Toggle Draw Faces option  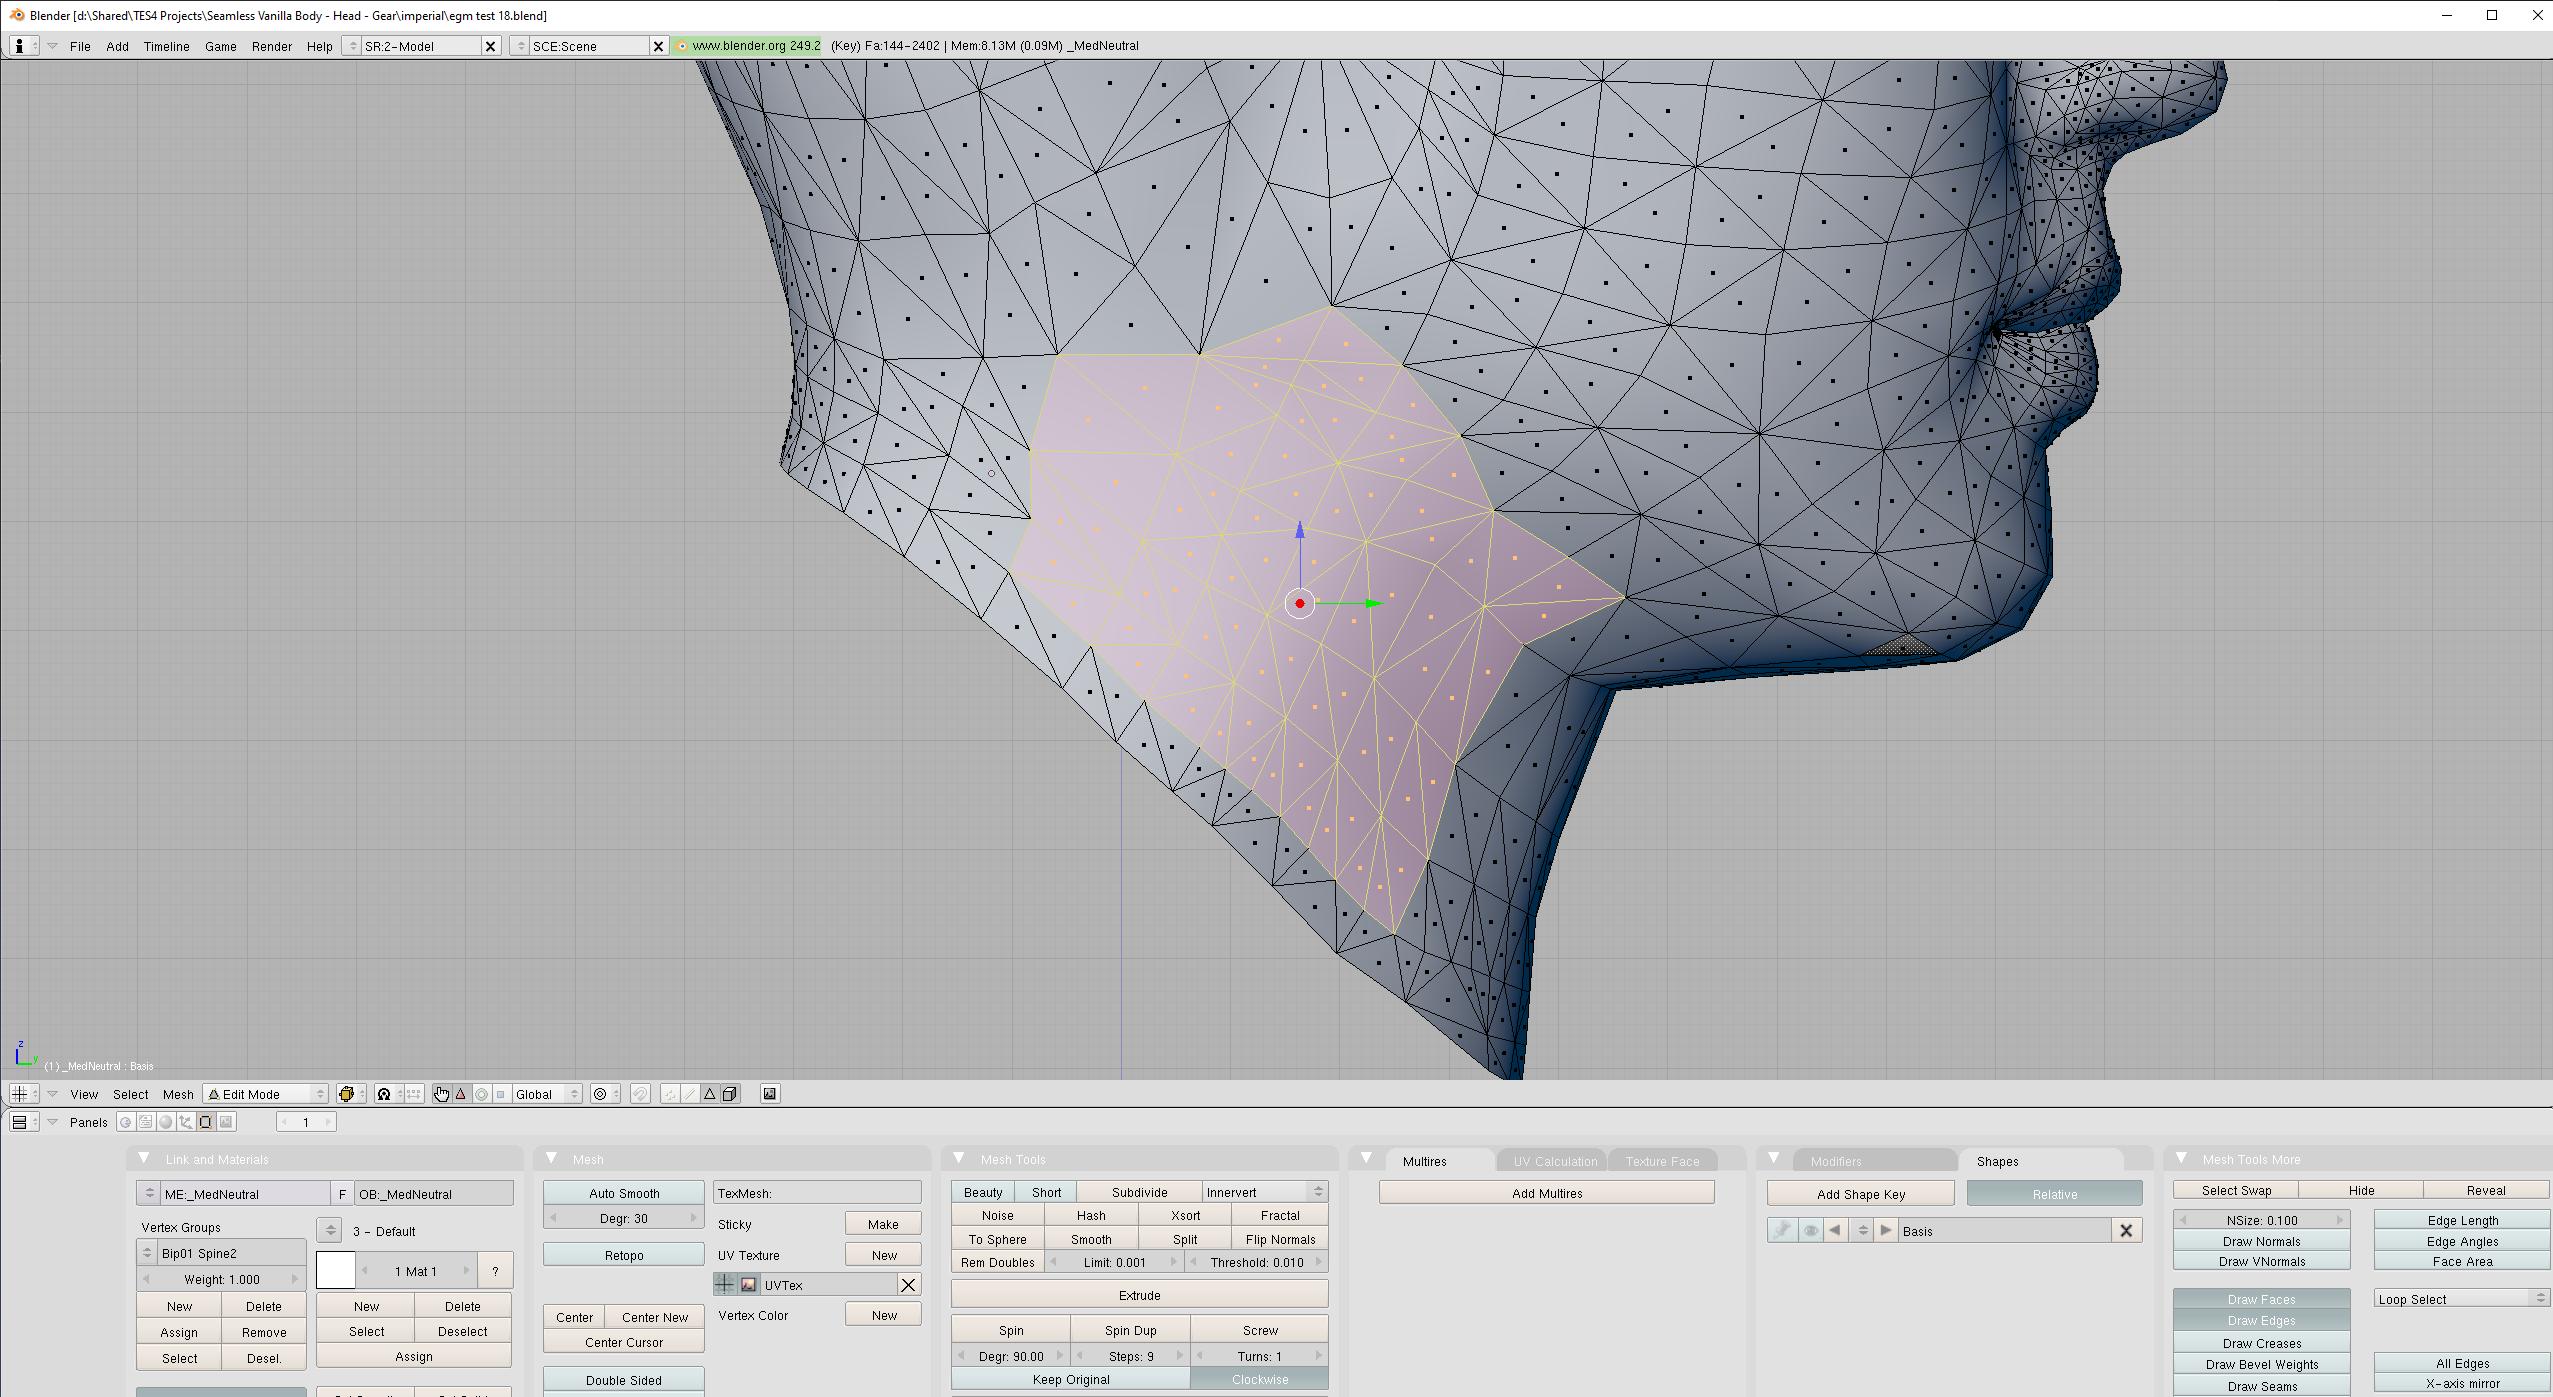pos(2260,1299)
